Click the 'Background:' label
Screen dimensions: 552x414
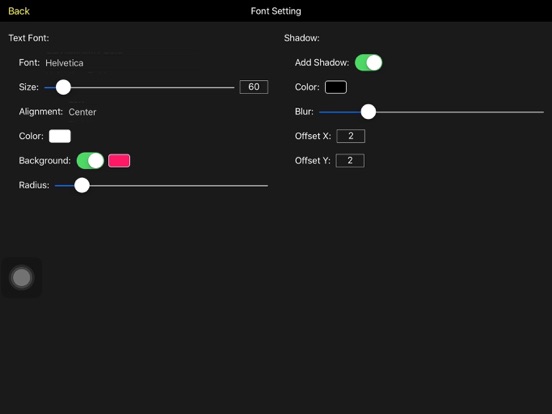(45, 161)
